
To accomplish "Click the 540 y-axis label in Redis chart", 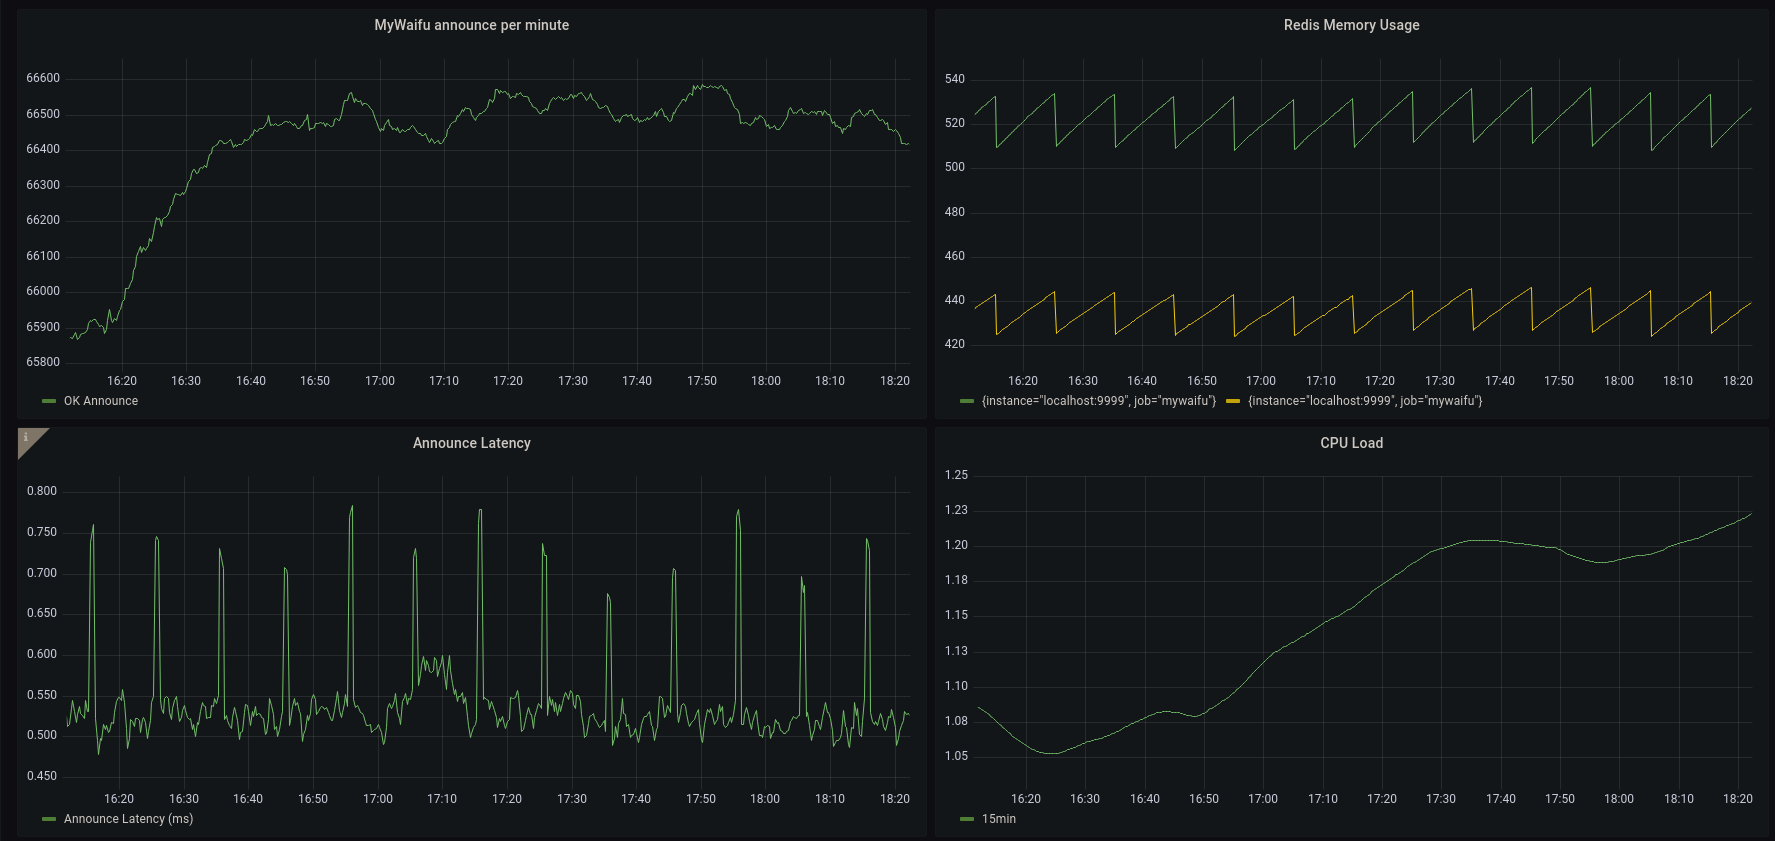I will tap(955, 79).
